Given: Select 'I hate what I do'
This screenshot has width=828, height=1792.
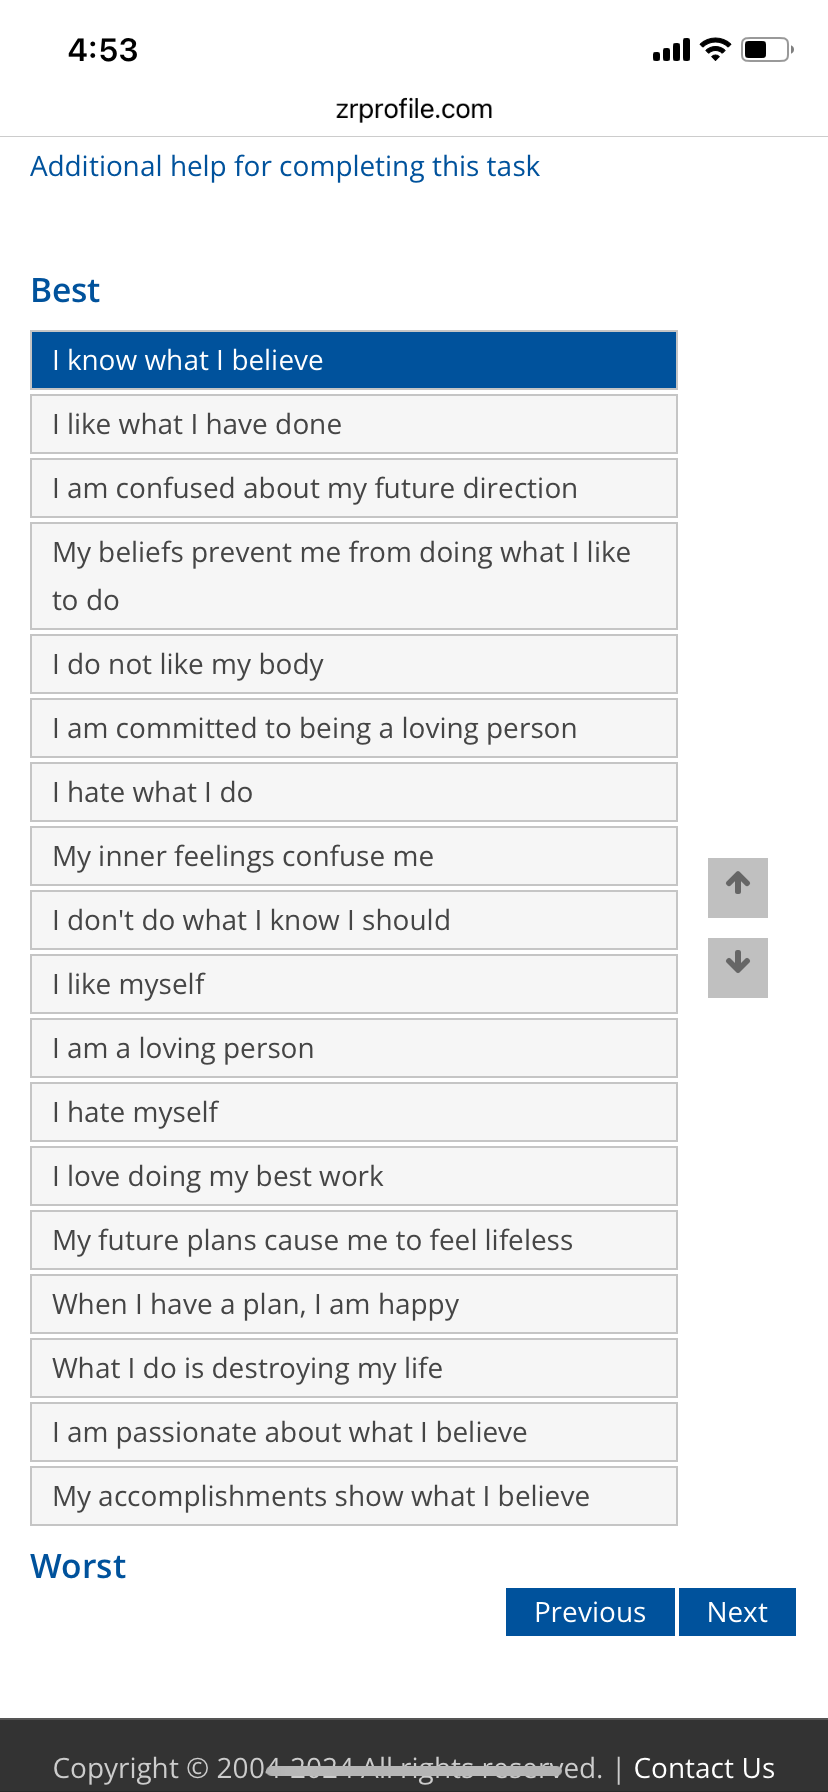Looking at the screenshot, I should pyautogui.click(x=353, y=792).
